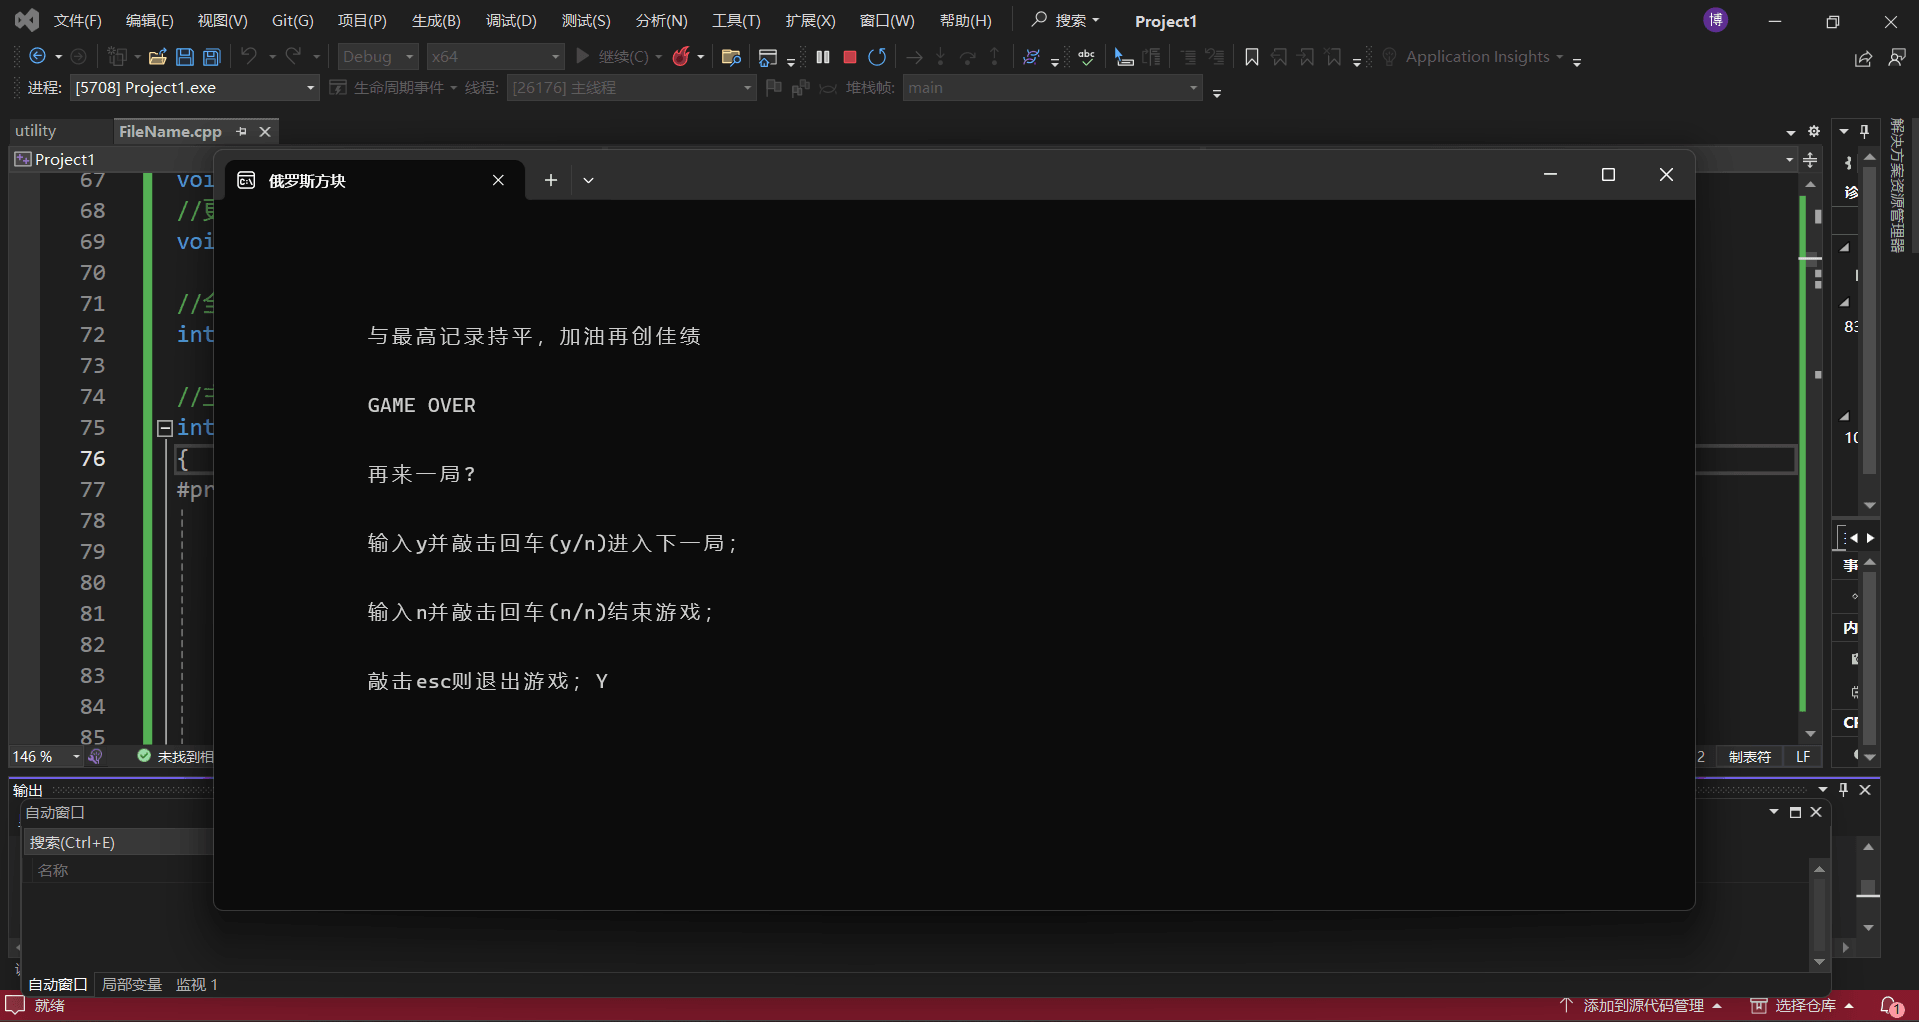The image size is (1919, 1022).
Task: Close the FileName.cpp tab
Action: pyautogui.click(x=265, y=131)
